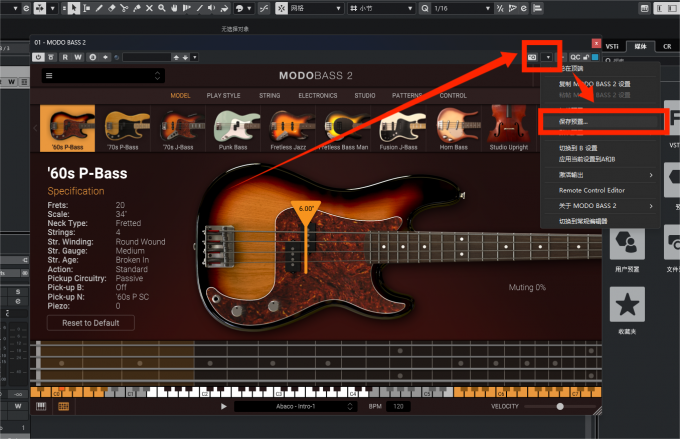Select the Erase tool
This screenshot has width=680, height=439.
(x=111, y=8)
